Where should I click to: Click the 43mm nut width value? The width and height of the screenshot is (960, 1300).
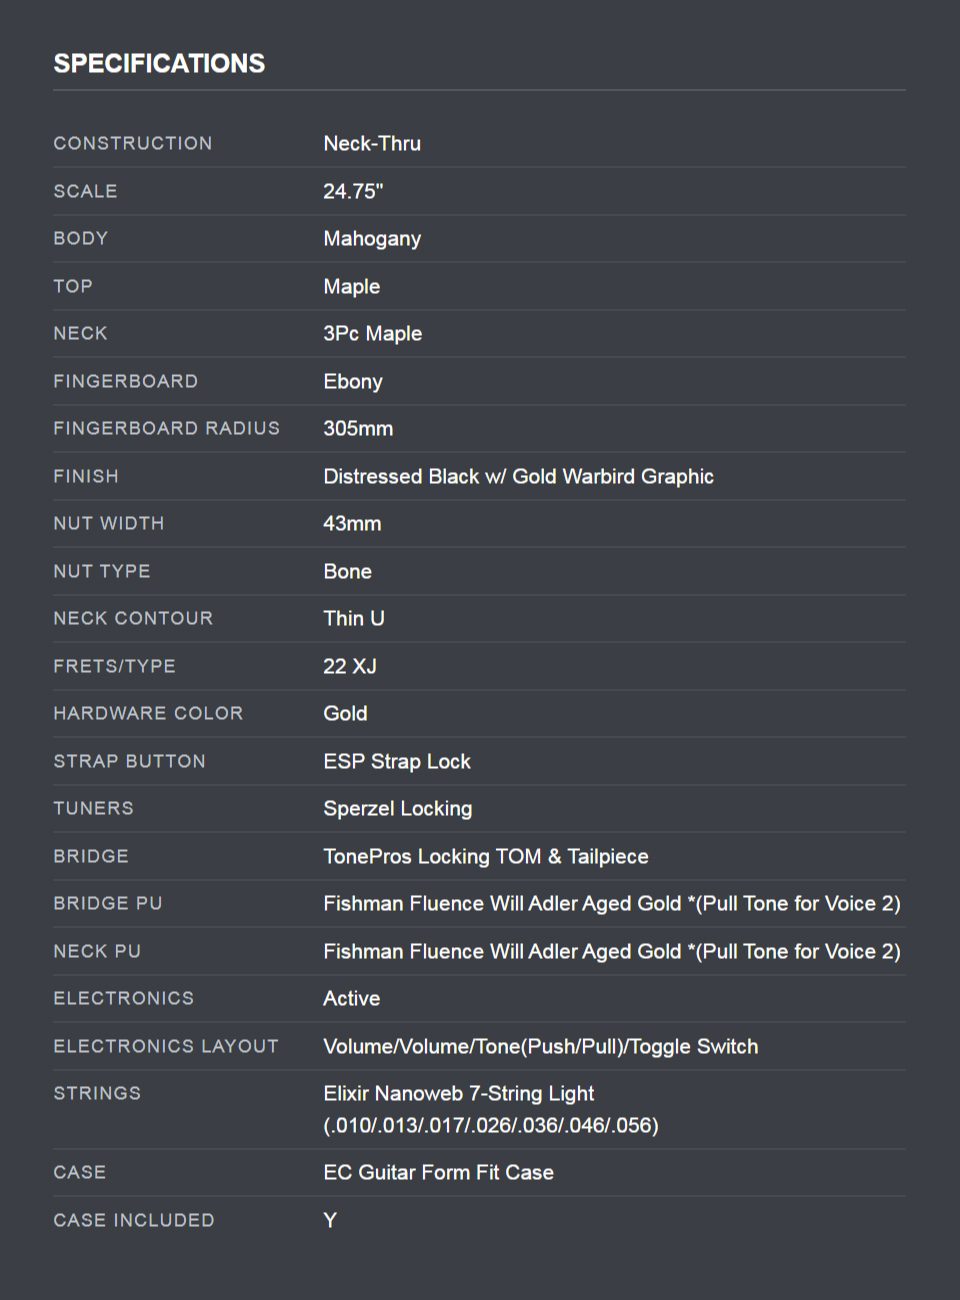pyautogui.click(x=352, y=523)
